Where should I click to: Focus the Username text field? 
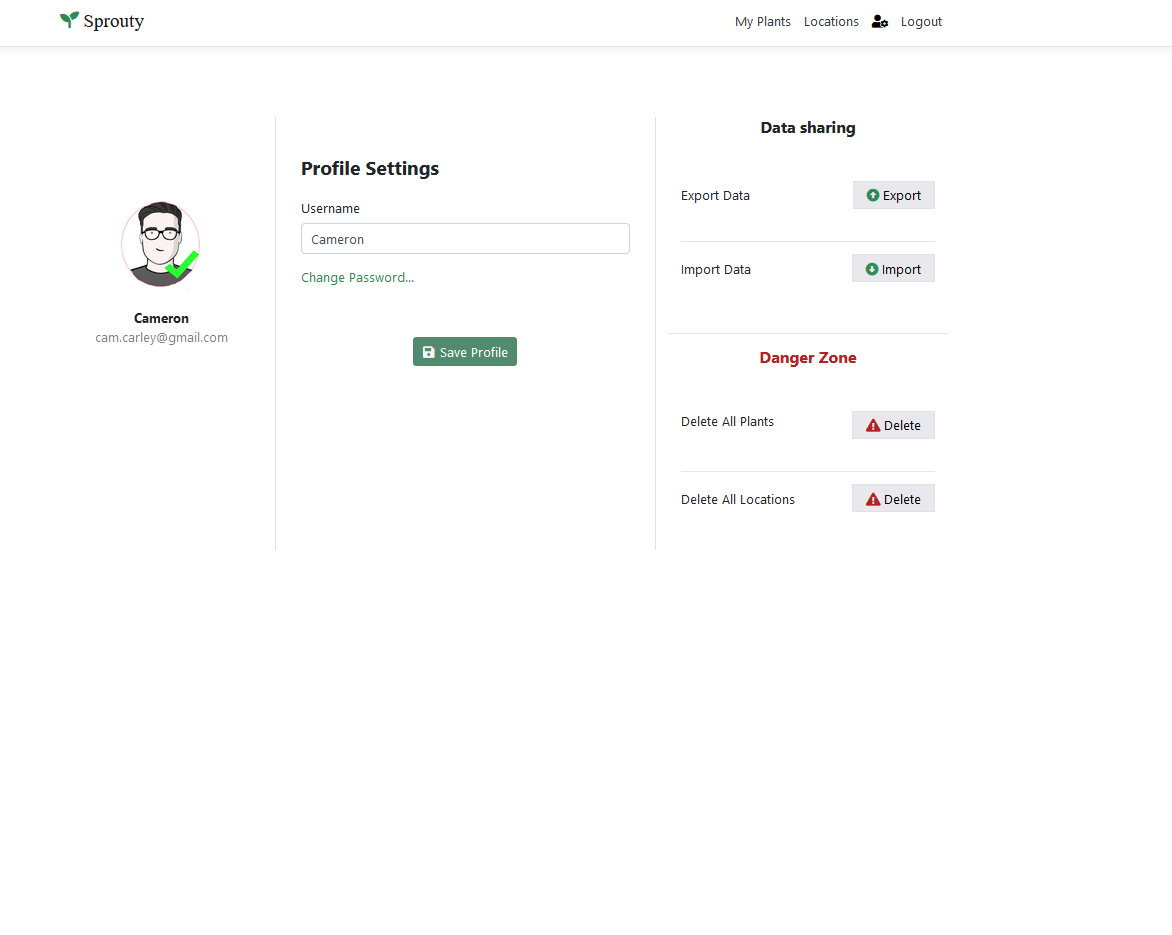465,239
